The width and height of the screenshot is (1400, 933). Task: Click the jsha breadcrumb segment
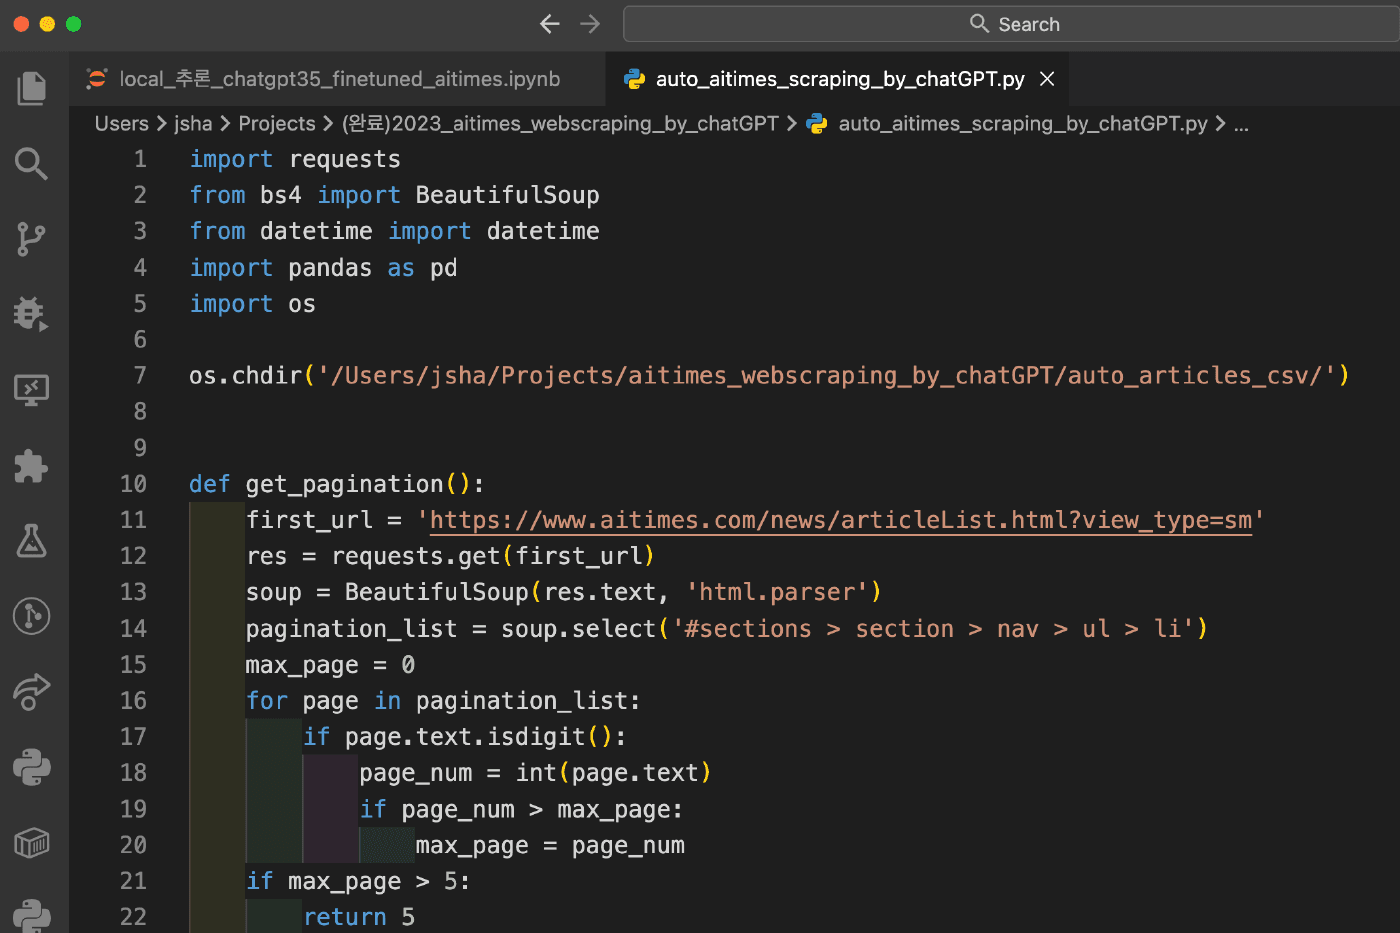point(193,124)
